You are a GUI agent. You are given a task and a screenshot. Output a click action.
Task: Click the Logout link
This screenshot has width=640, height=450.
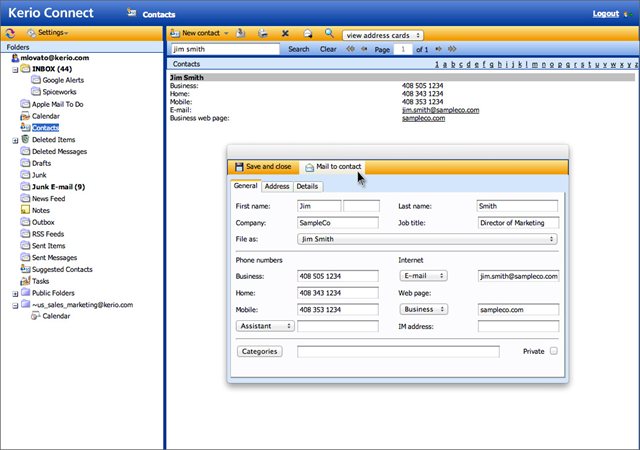(606, 13)
